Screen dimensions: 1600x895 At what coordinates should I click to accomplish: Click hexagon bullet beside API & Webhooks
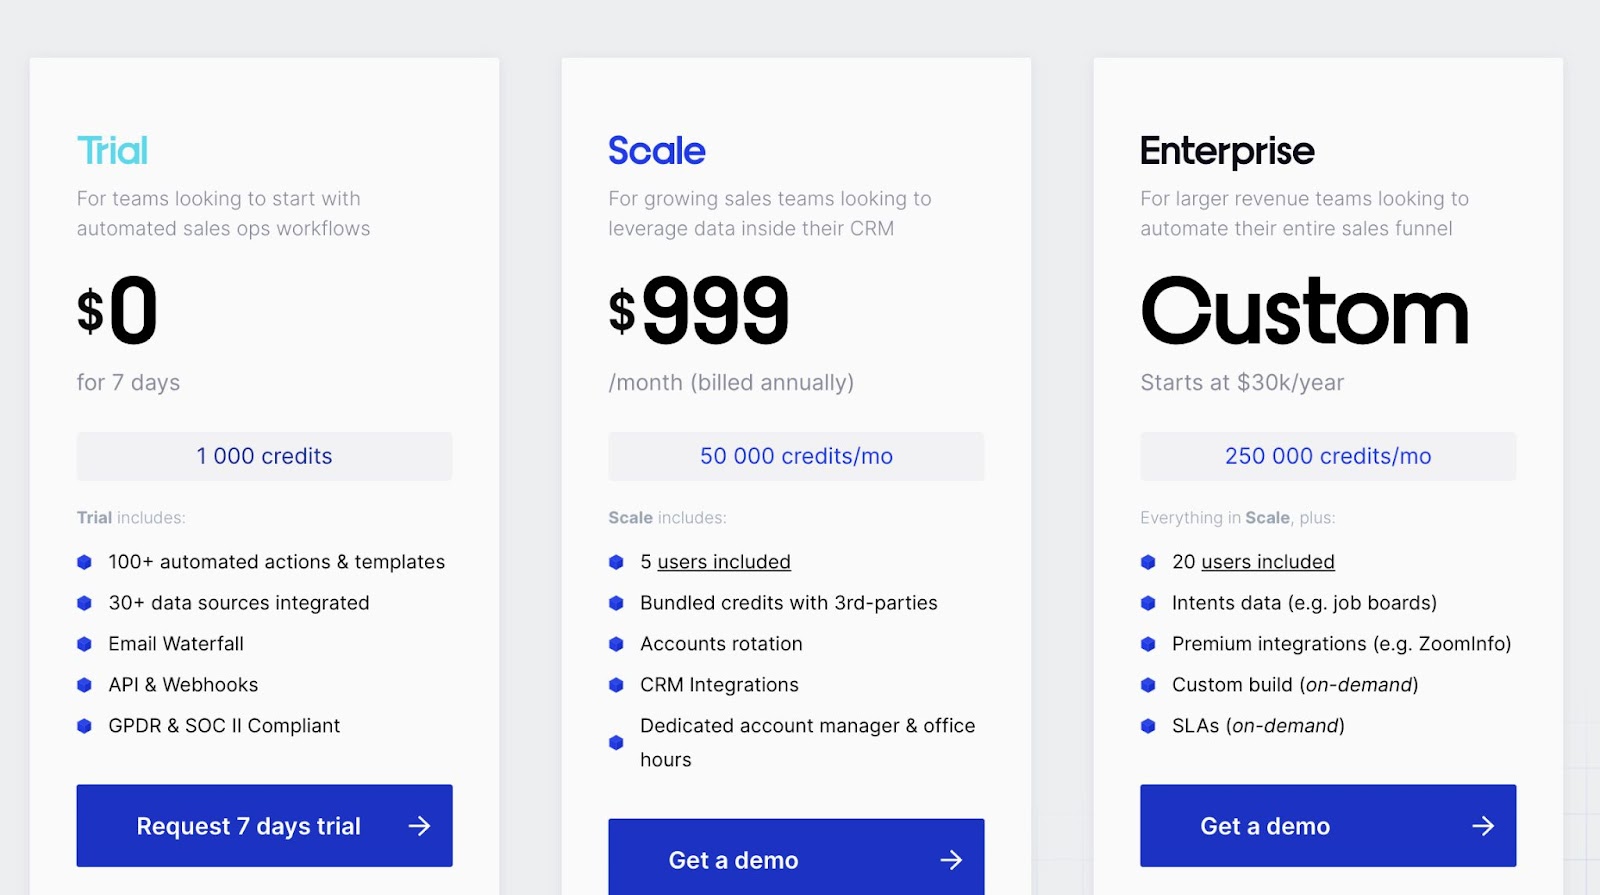coord(85,685)
